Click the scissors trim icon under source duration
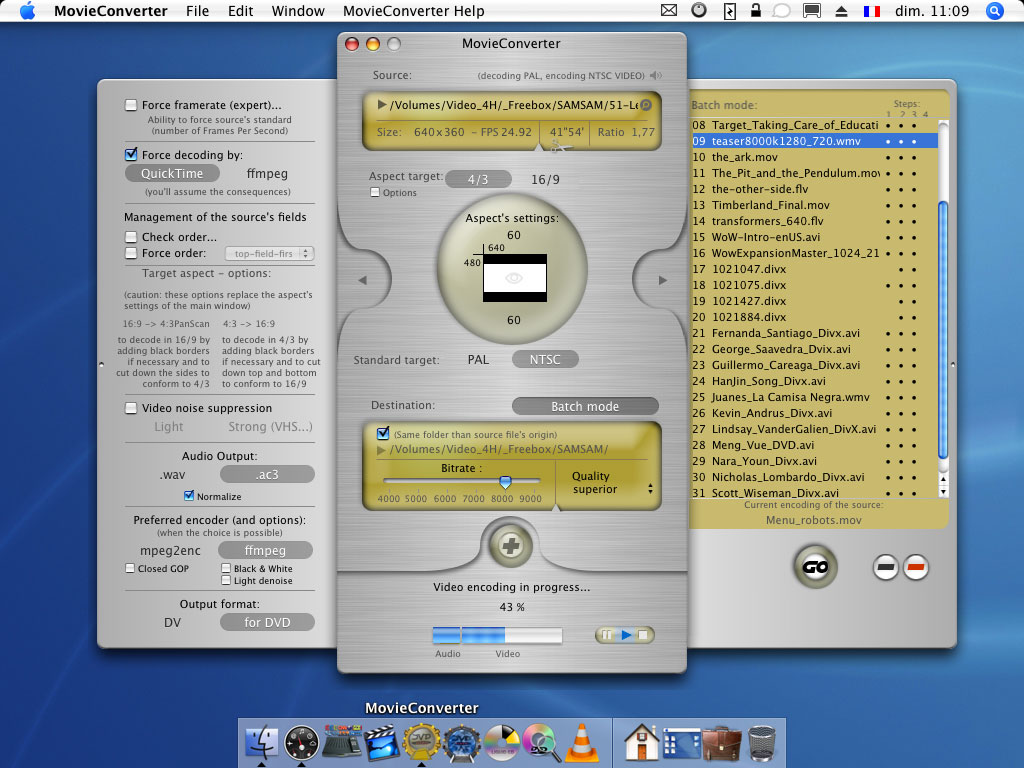1024x768 pixels. coord(559,147)
